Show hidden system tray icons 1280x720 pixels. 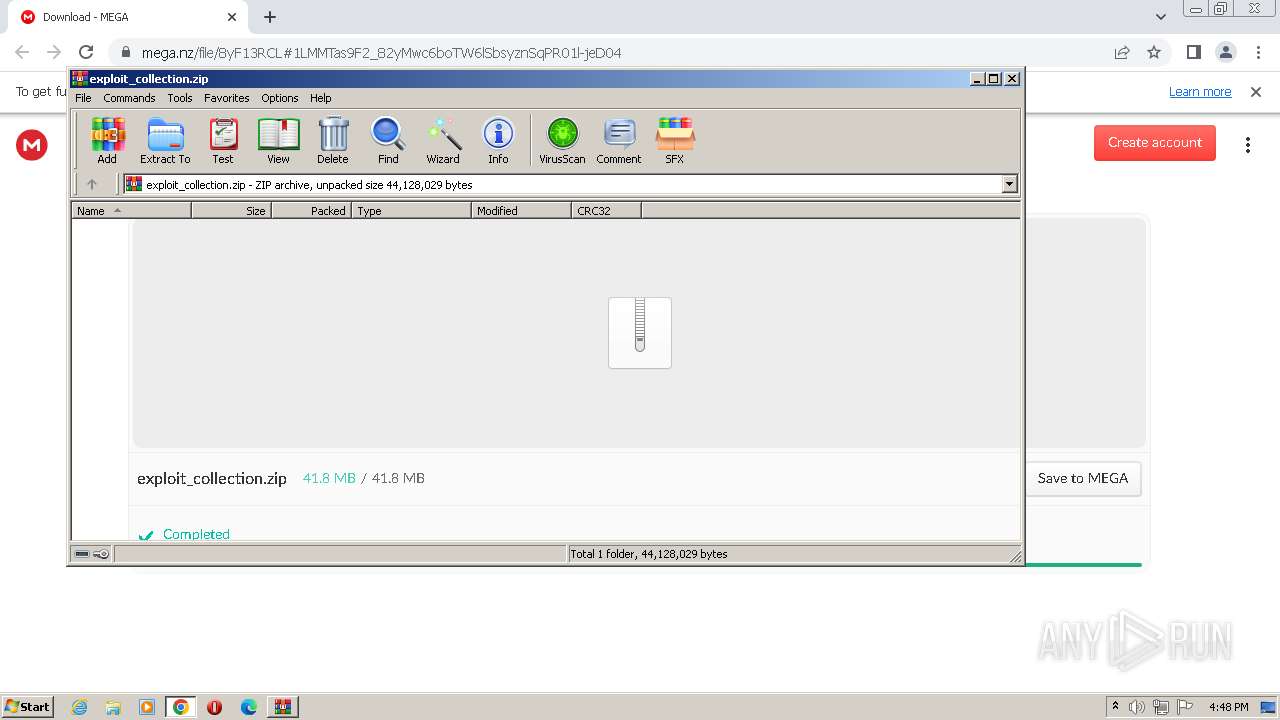1115,707
